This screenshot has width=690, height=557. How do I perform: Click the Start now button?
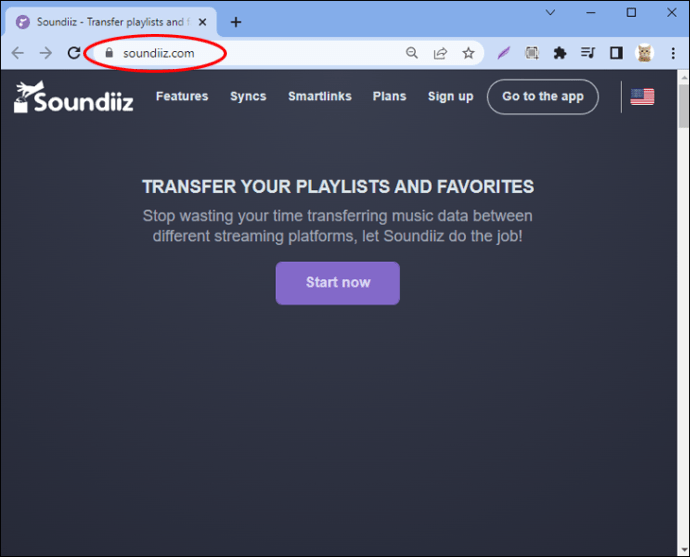point(338,283)
